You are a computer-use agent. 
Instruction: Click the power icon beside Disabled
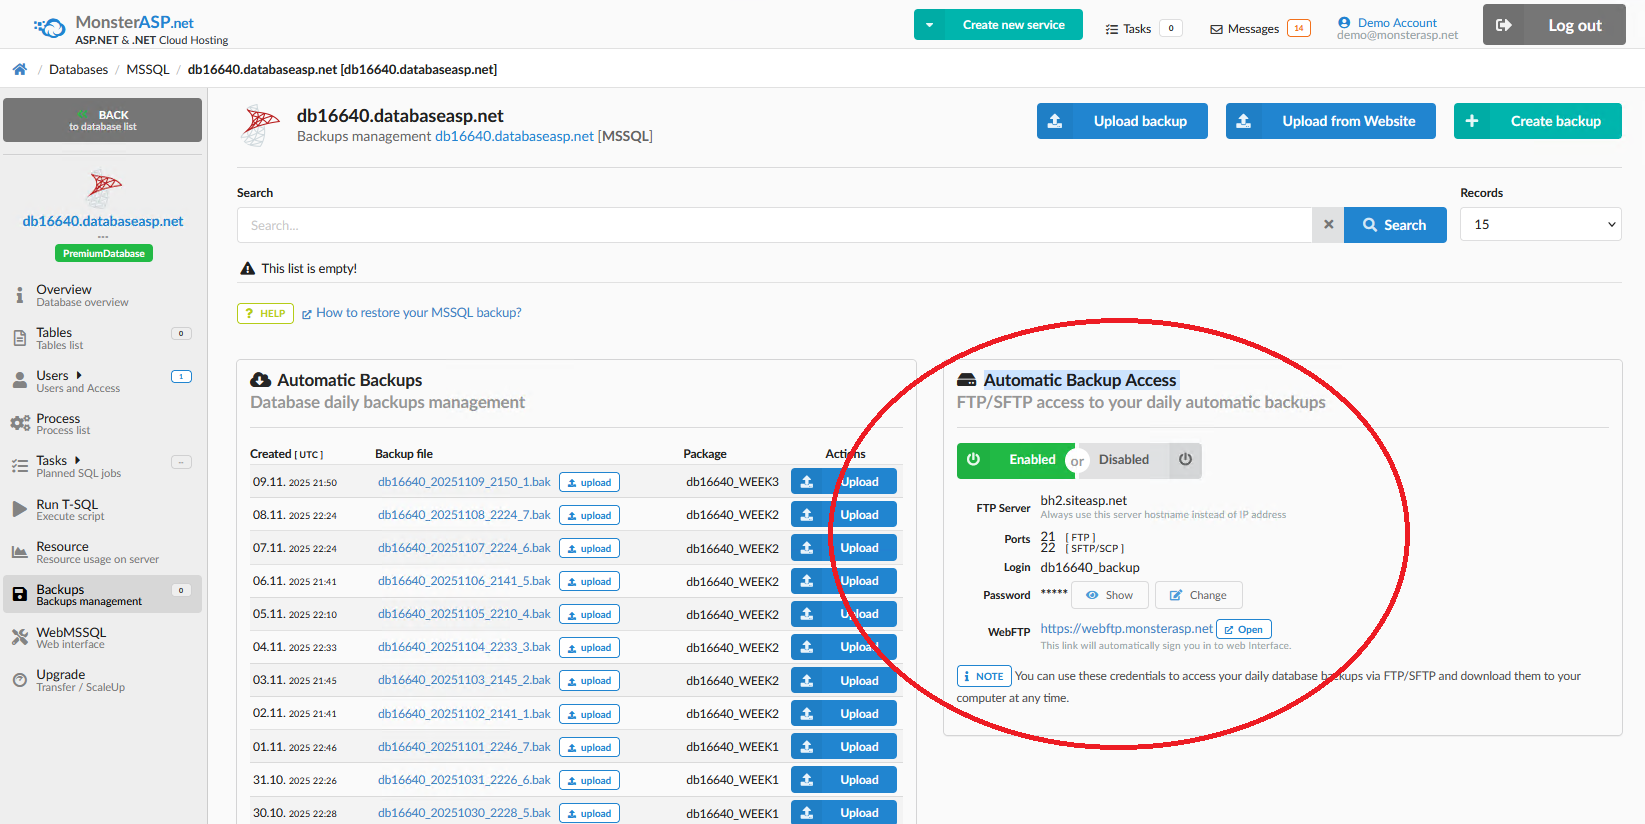point(1185,460)
